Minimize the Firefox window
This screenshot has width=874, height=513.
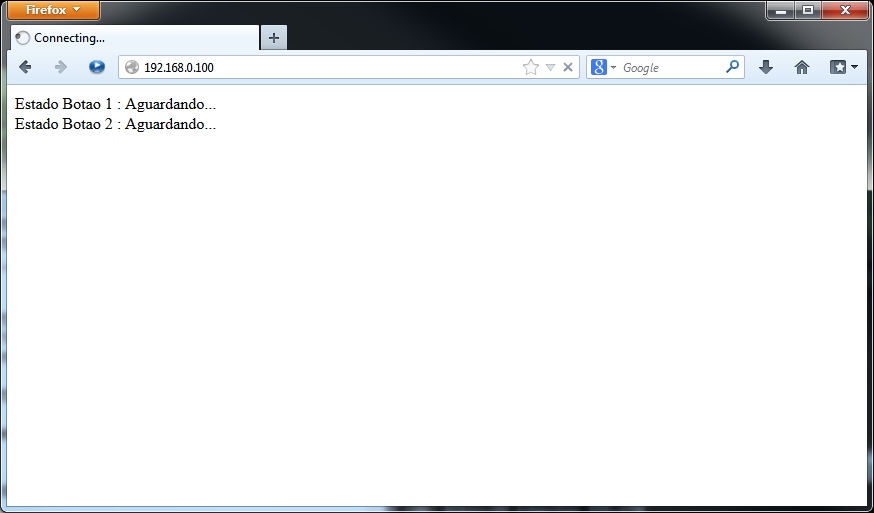click(780, 10)
